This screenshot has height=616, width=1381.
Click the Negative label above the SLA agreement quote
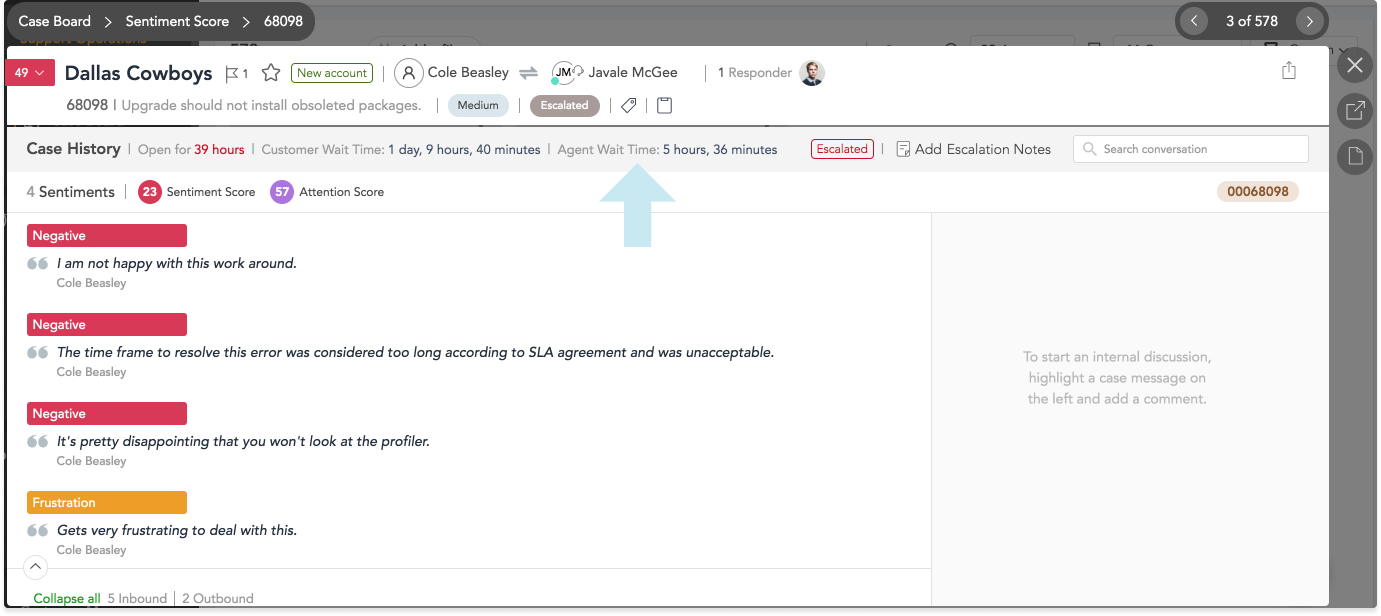tap(107, 325)
